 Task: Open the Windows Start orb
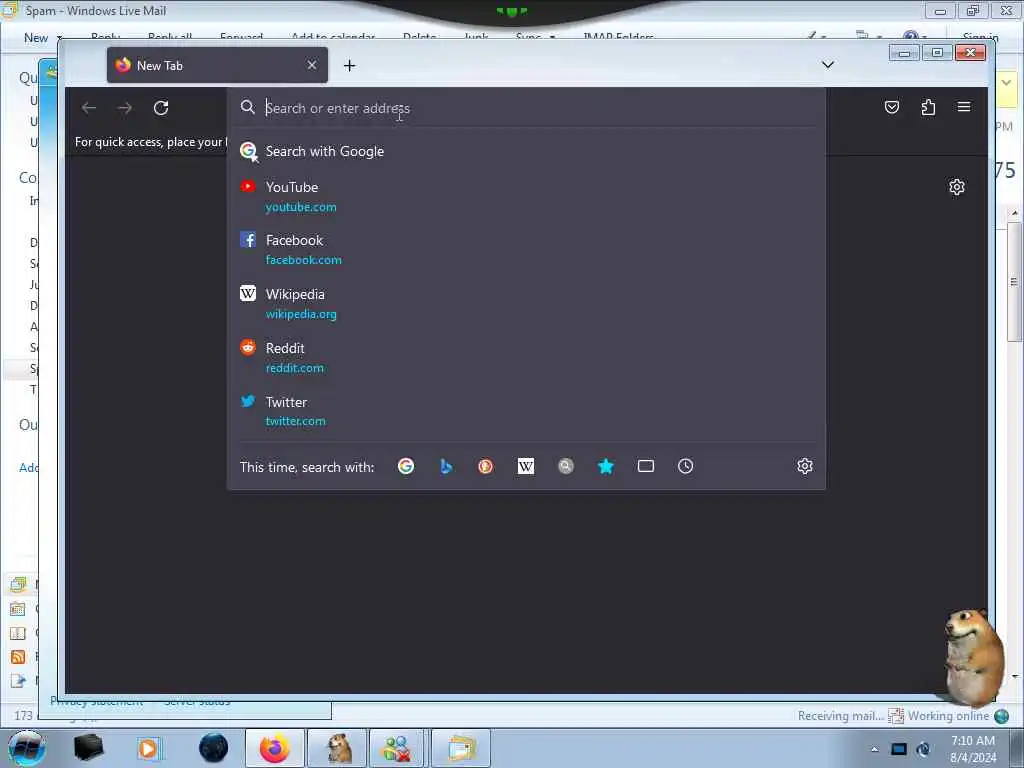pos(26,748)
